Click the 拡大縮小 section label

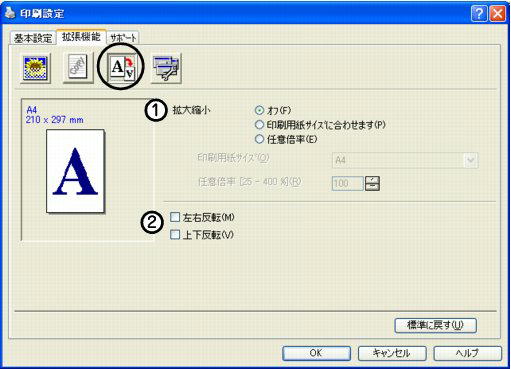(x=191, y=110)
